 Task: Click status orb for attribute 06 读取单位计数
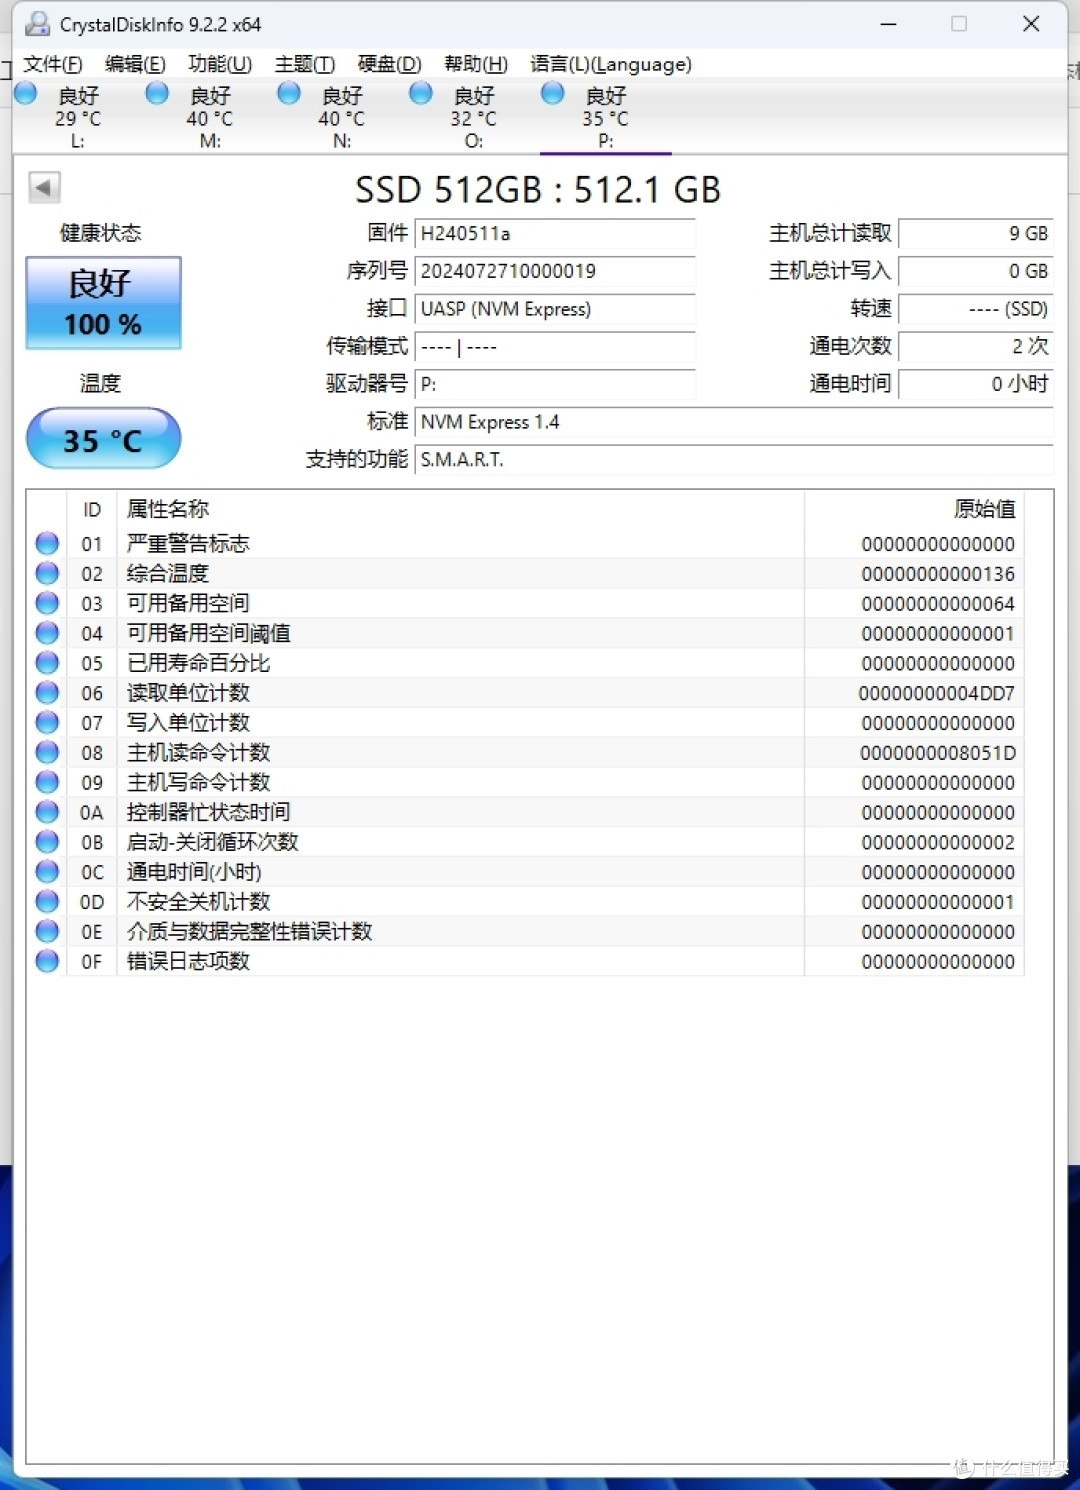pyautogui.click(x=47, y=692)
